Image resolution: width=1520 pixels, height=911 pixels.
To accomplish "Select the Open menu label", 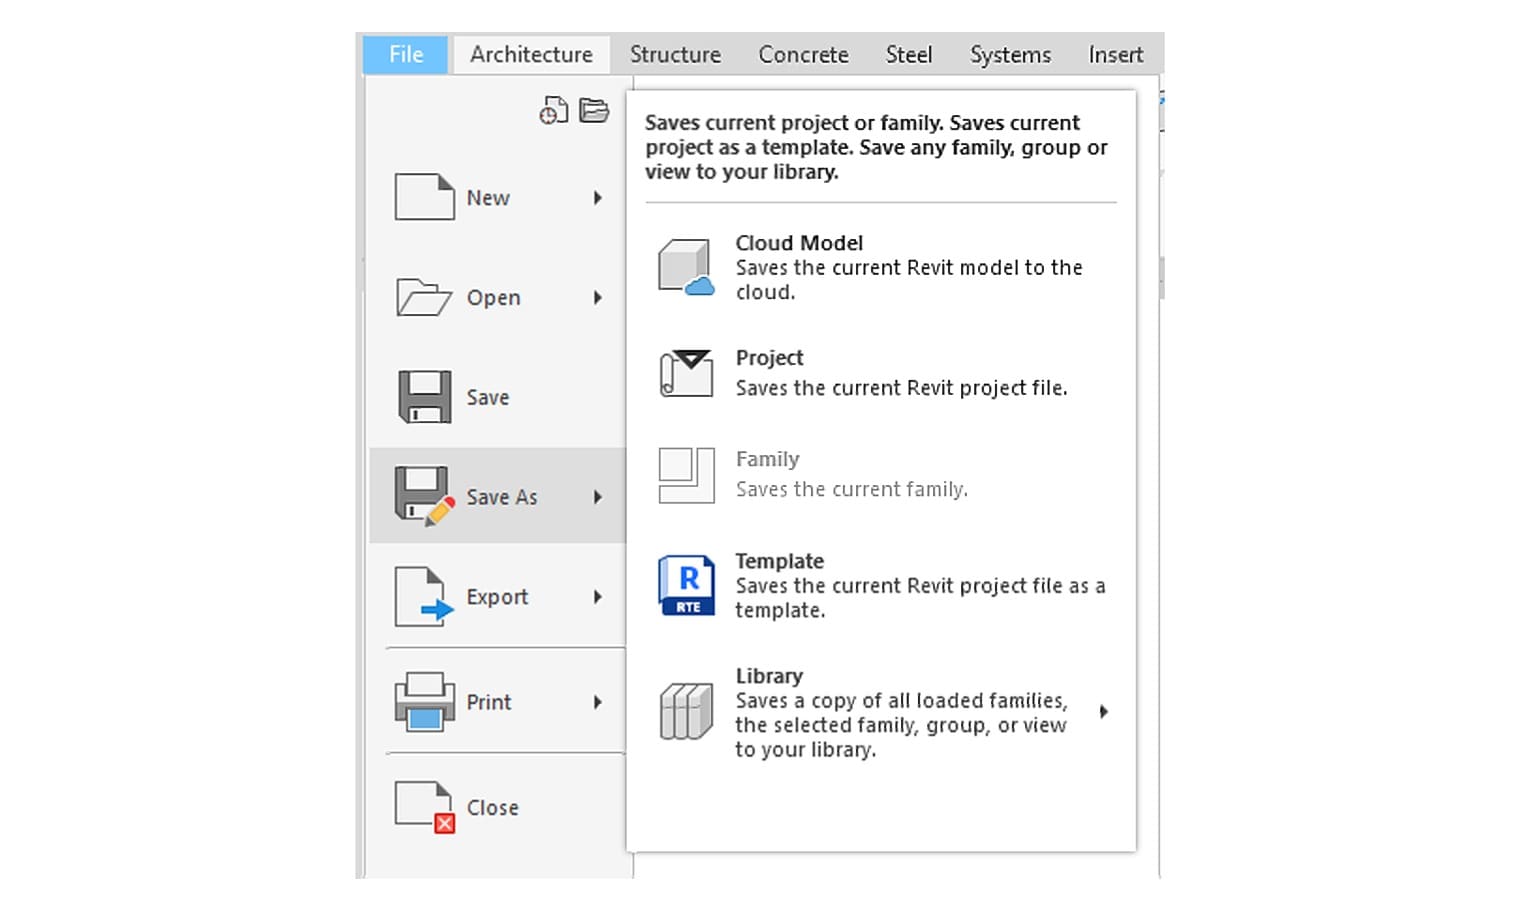I will pos(493,298).
